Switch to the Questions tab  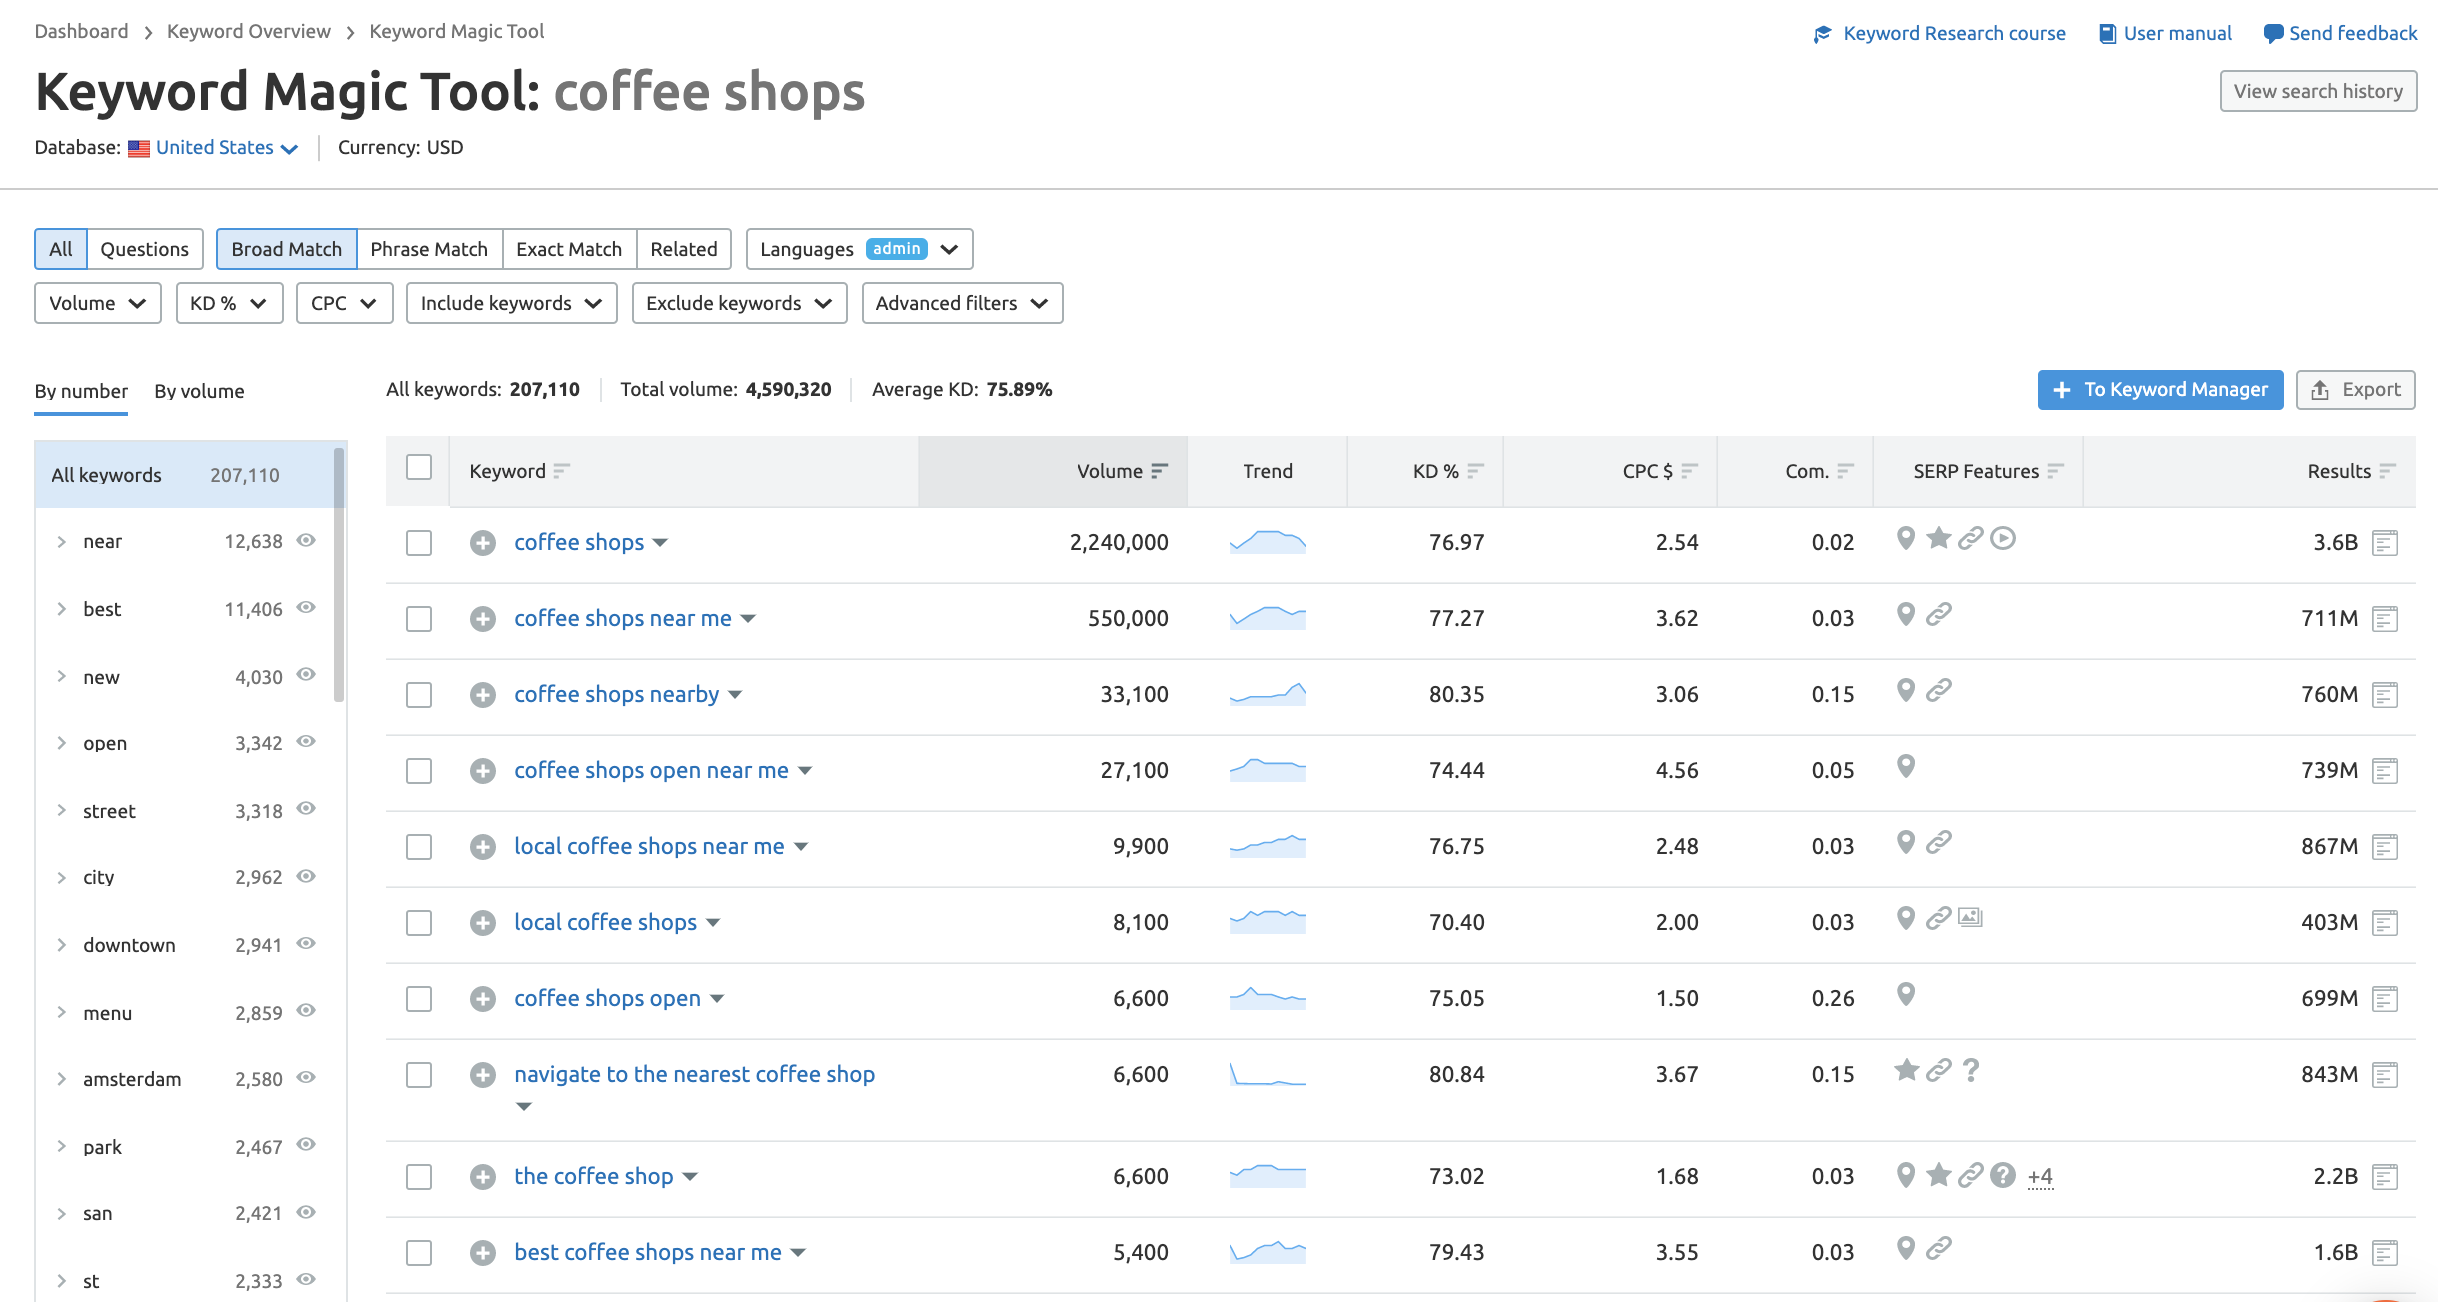(x=142, y=248)
